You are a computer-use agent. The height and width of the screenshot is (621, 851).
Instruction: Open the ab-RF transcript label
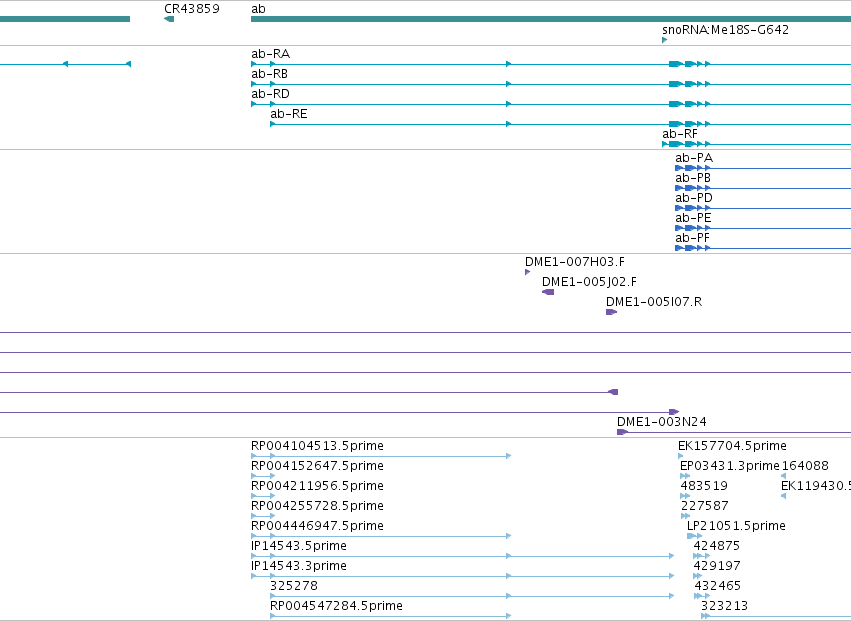679,134
